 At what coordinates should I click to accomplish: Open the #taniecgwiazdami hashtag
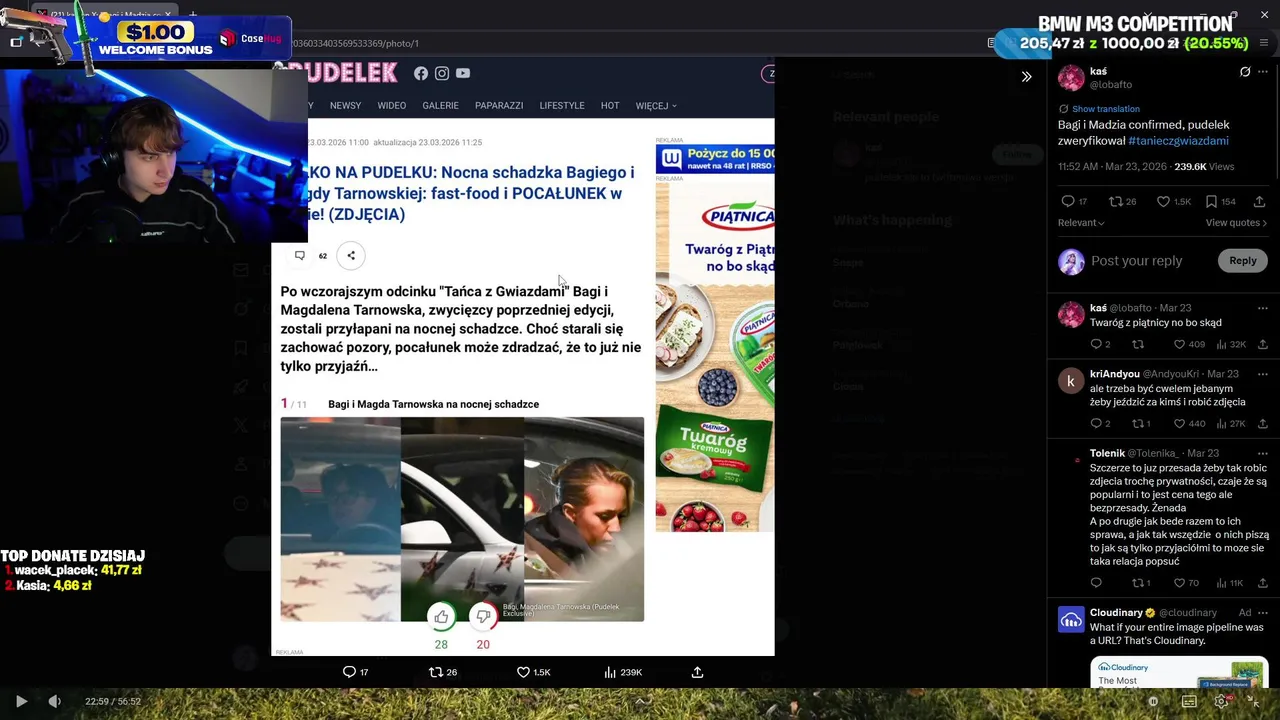(x=1178, y=141)
